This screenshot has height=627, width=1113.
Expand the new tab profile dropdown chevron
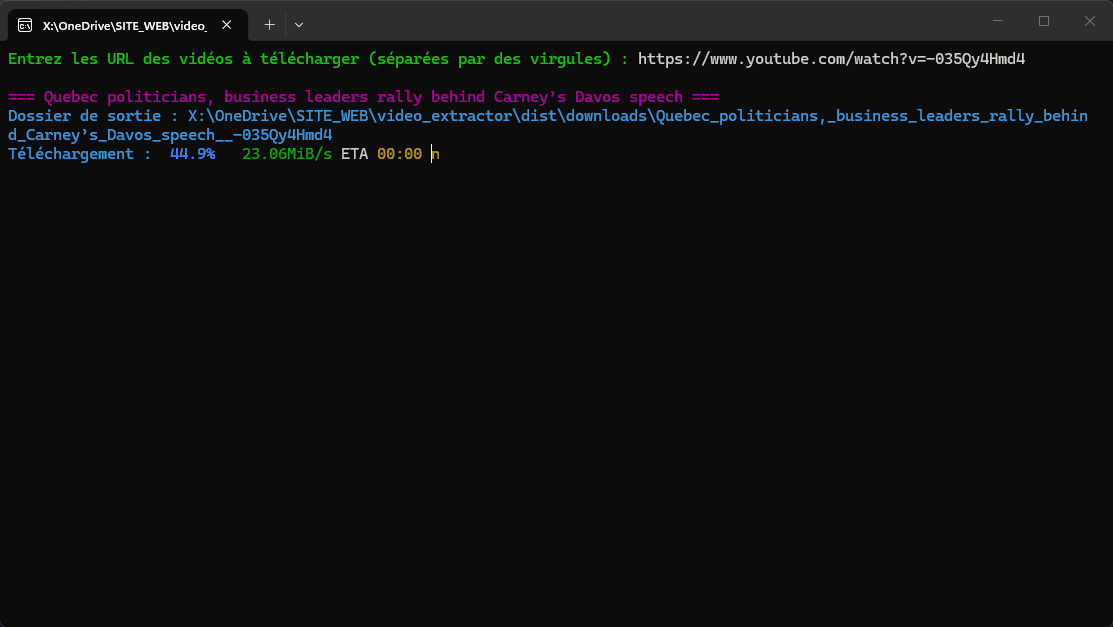click(299, 24)
